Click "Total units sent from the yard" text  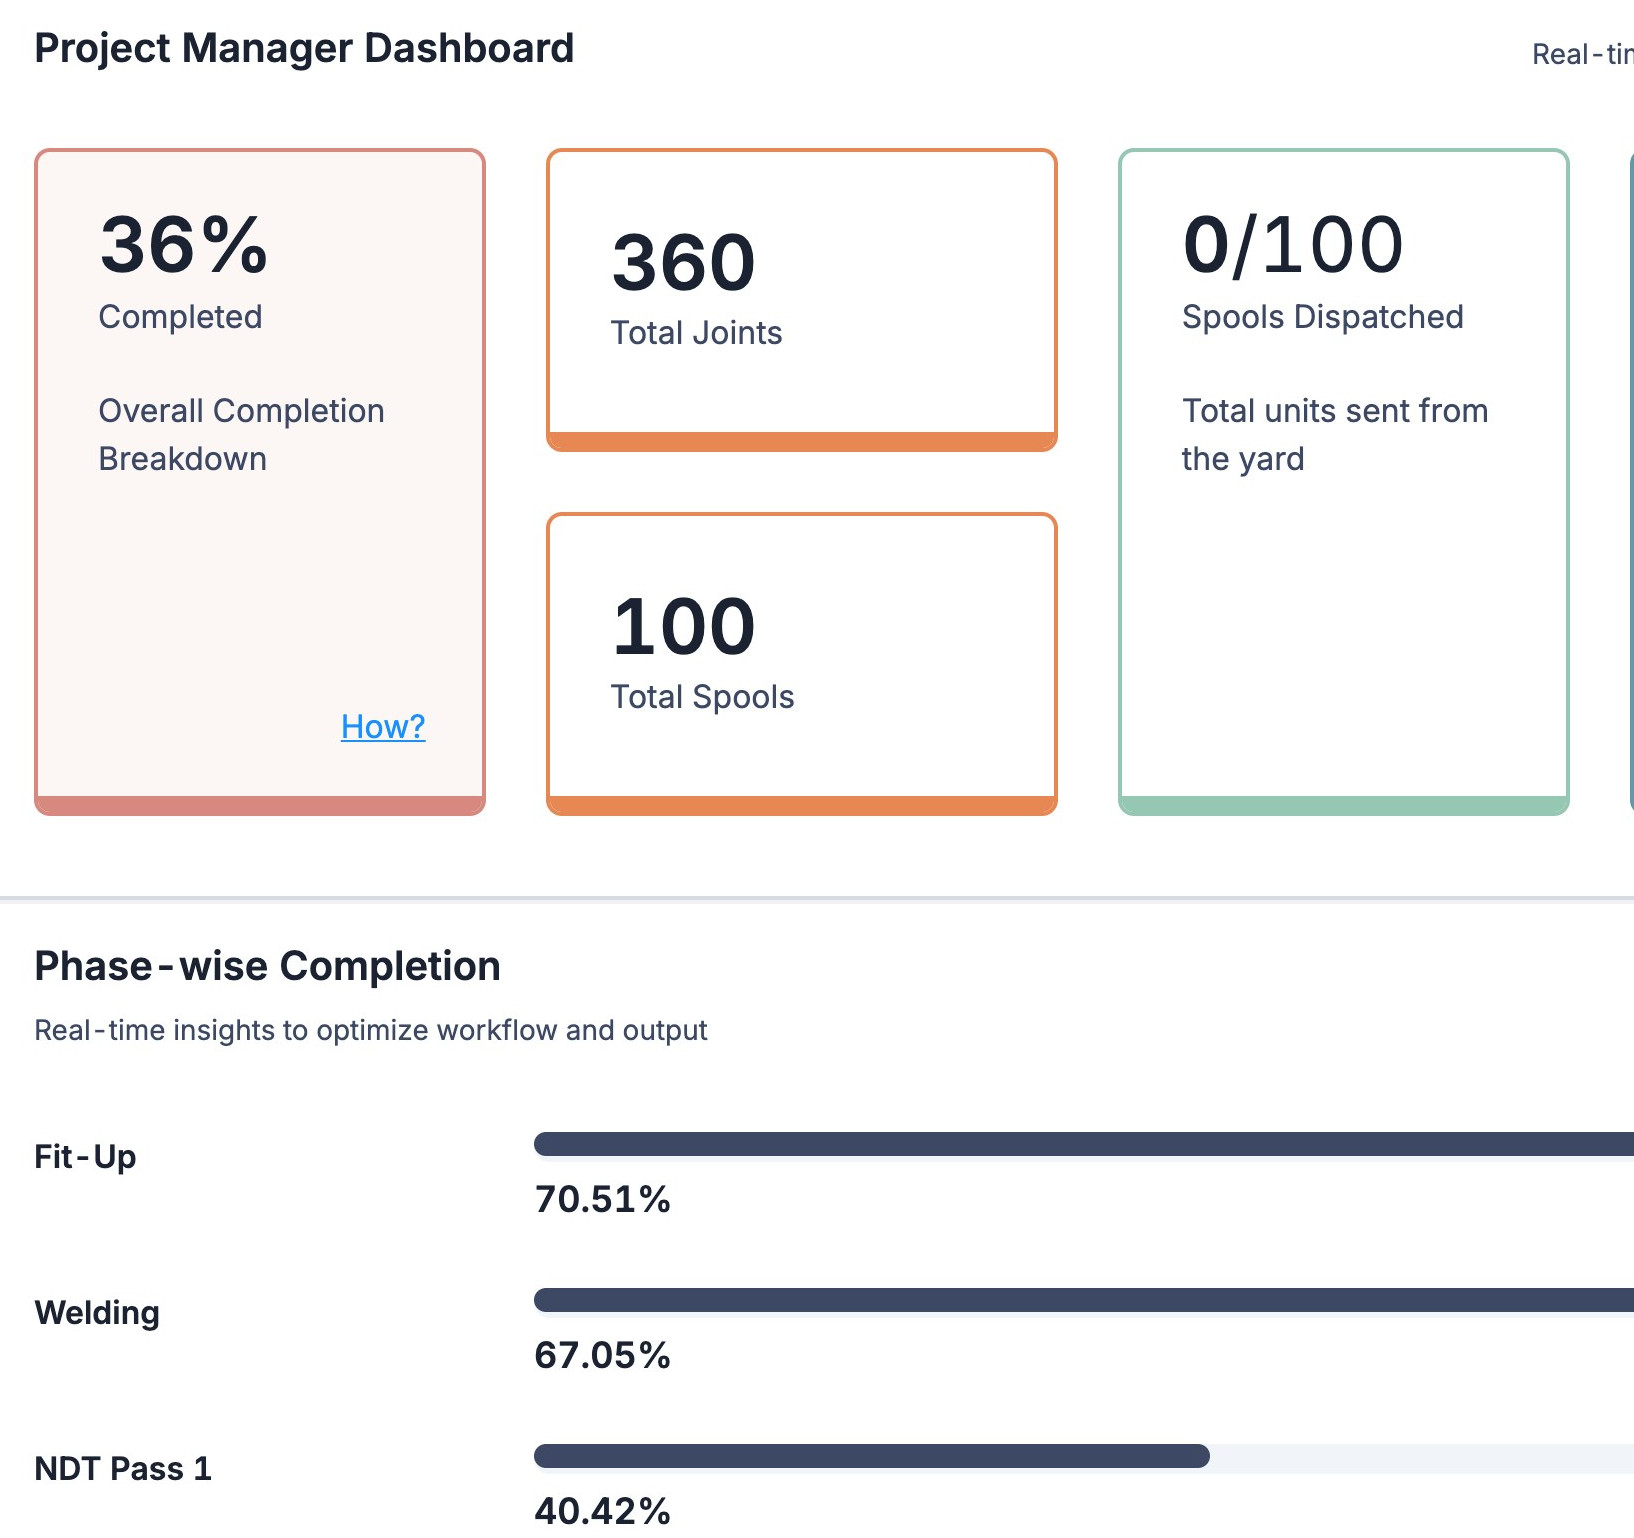coord(1335,434)
